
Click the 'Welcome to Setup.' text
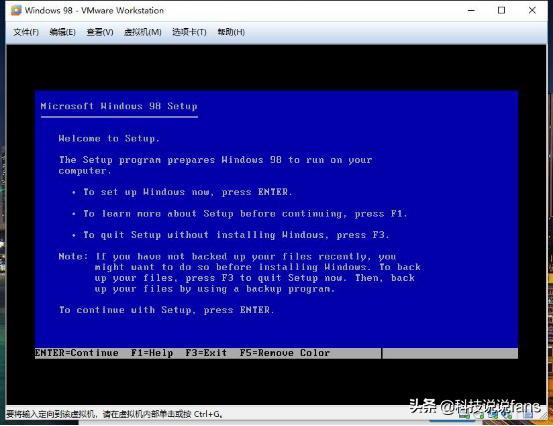click(109, 139)
